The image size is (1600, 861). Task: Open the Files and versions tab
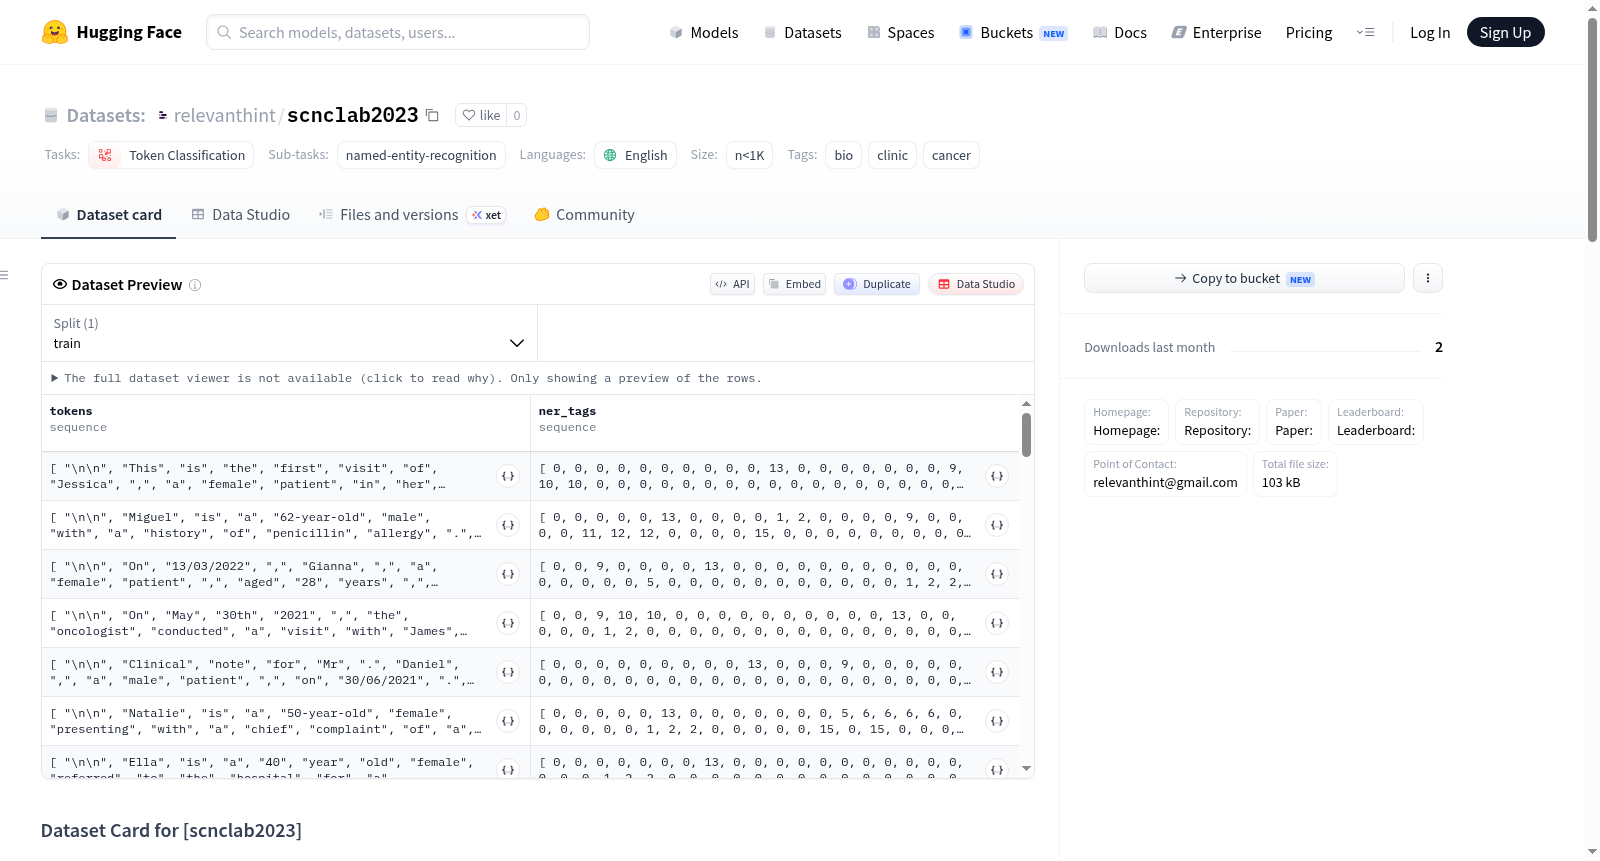point(412,215)
